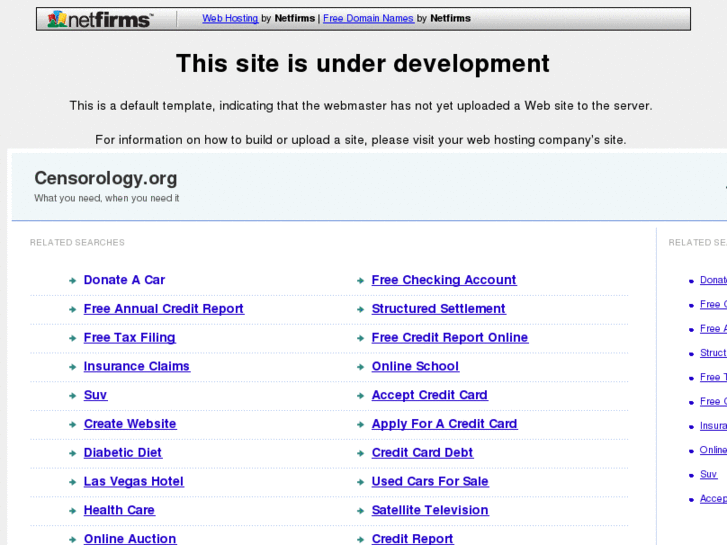Click the arrow icon beside Structured Settlement
727x545 pixels.
click(x=360, y=309)
